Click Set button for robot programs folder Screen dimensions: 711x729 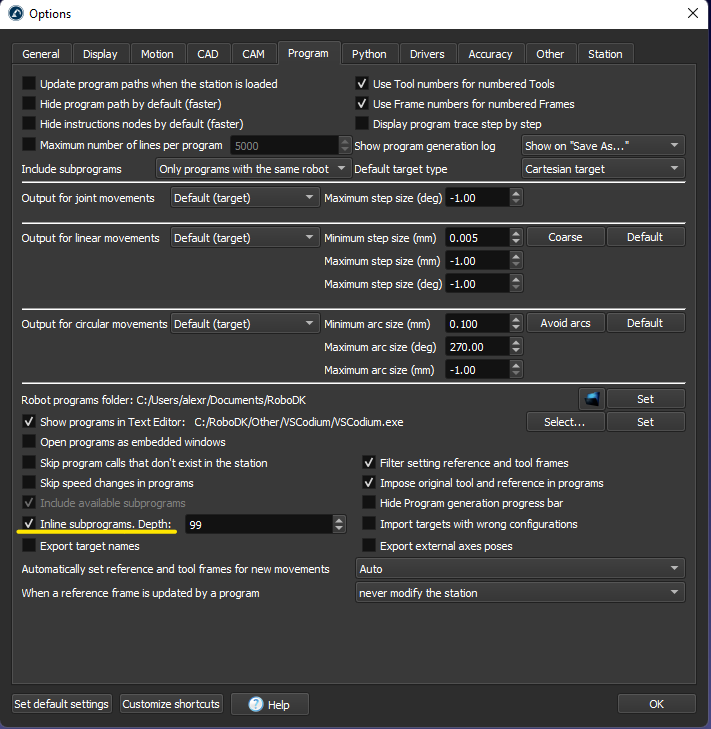click(645, 399)
